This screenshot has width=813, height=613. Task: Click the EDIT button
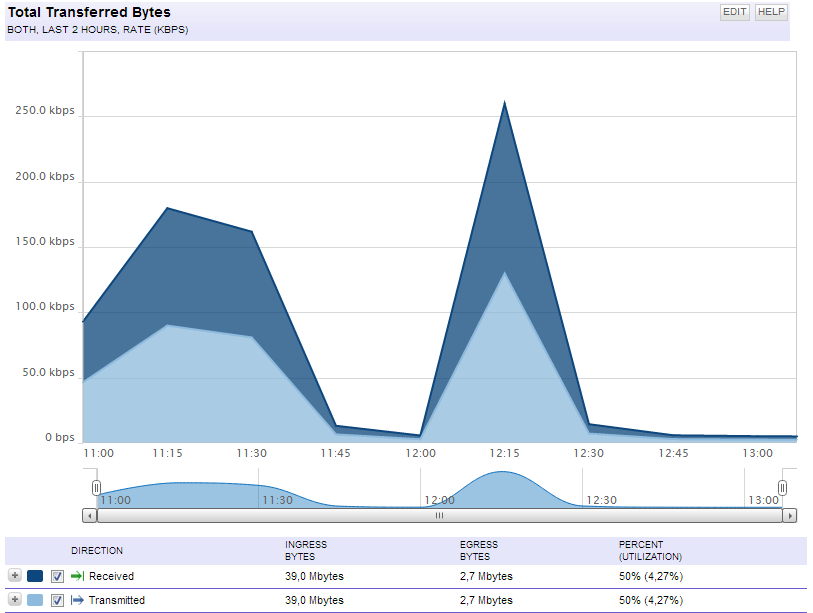tap(735, 12)
